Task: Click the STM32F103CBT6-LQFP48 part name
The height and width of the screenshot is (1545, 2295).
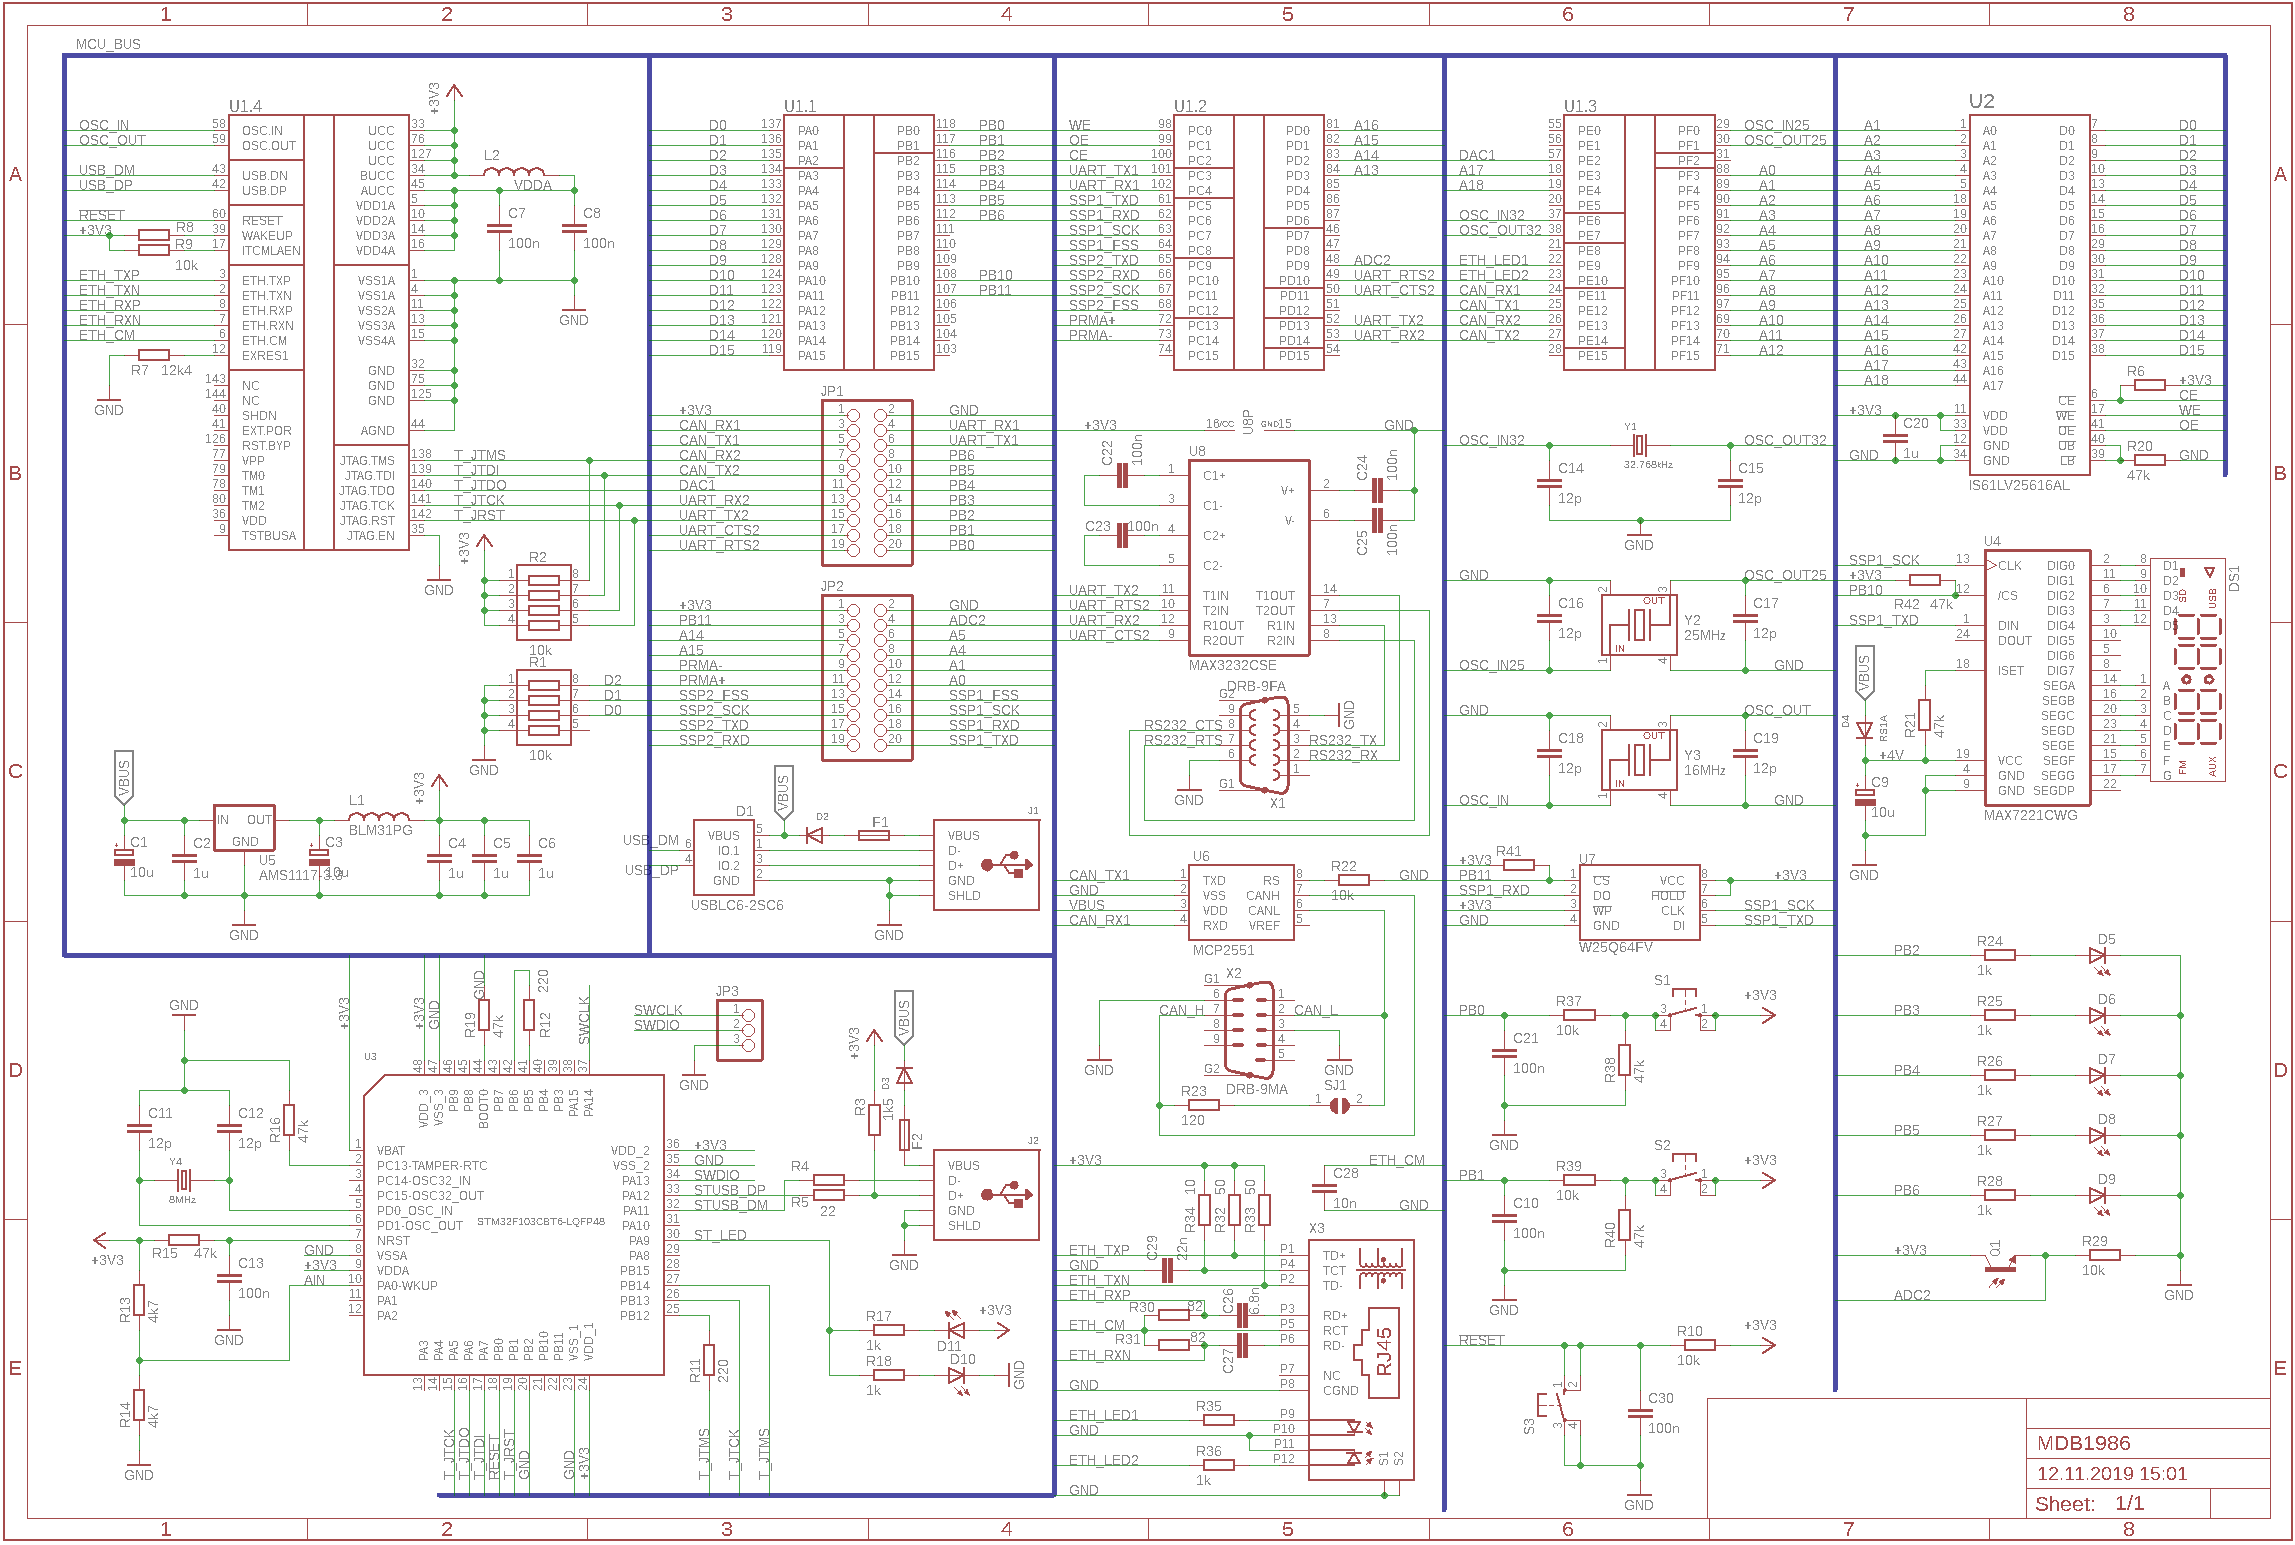Action: click(541, 1222)
